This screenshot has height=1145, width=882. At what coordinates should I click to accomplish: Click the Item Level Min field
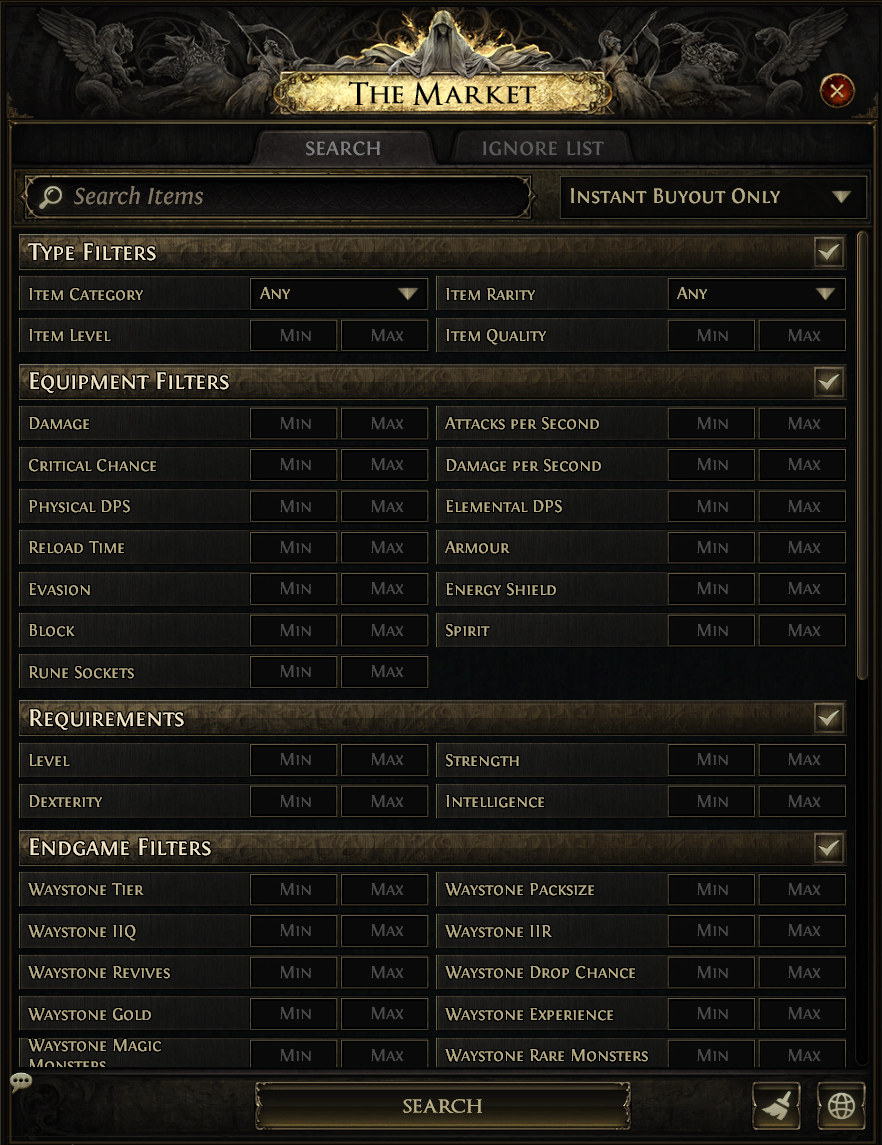(295, 335)
